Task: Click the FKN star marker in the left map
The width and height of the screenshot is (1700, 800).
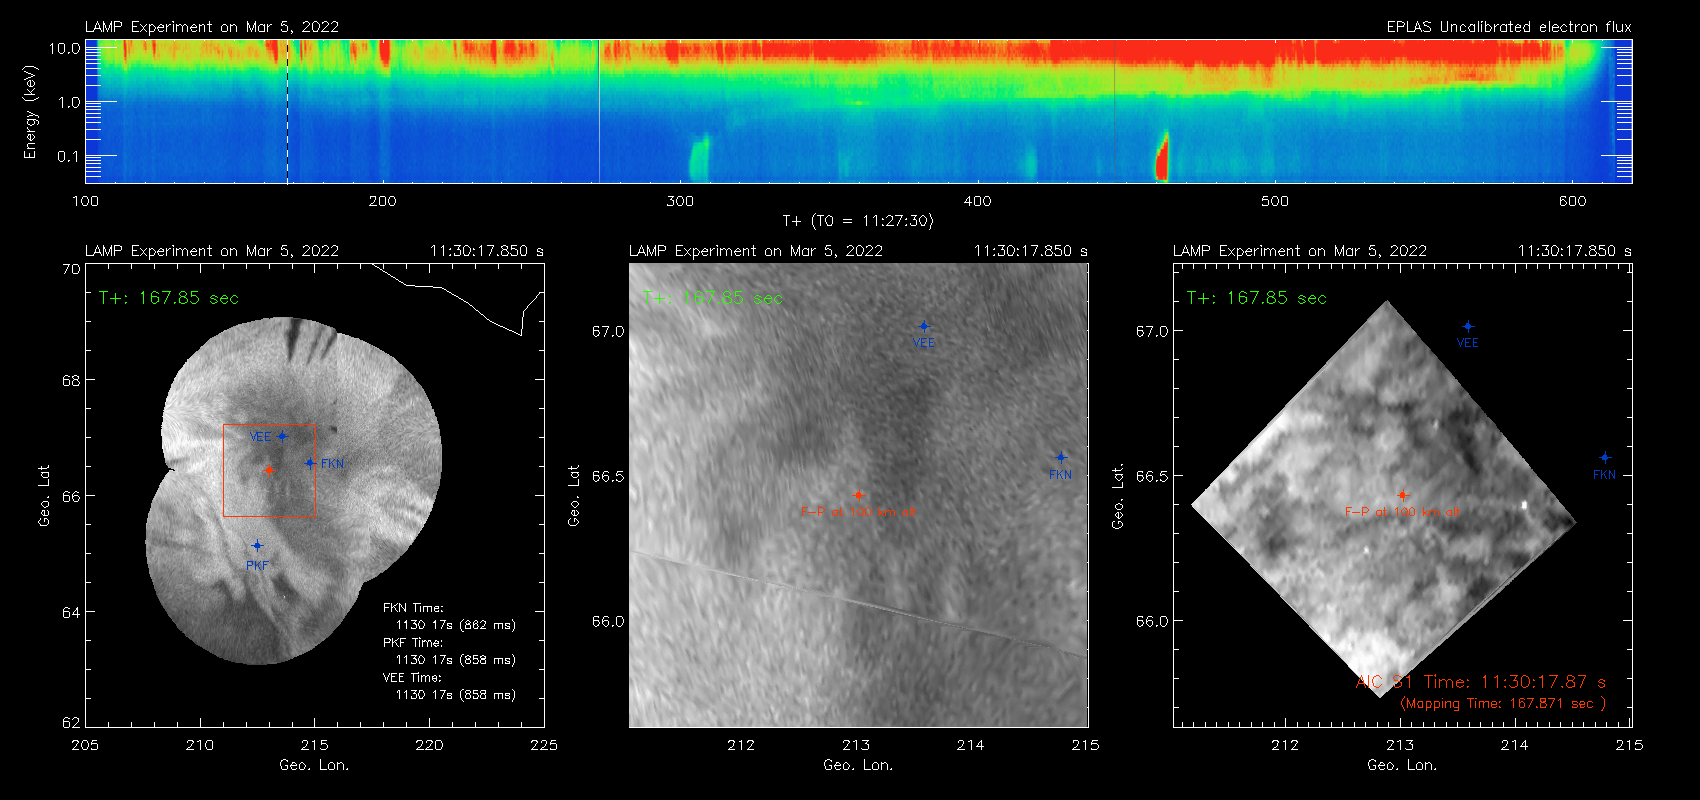Action: pyautogui.click(x=310, y=463)
